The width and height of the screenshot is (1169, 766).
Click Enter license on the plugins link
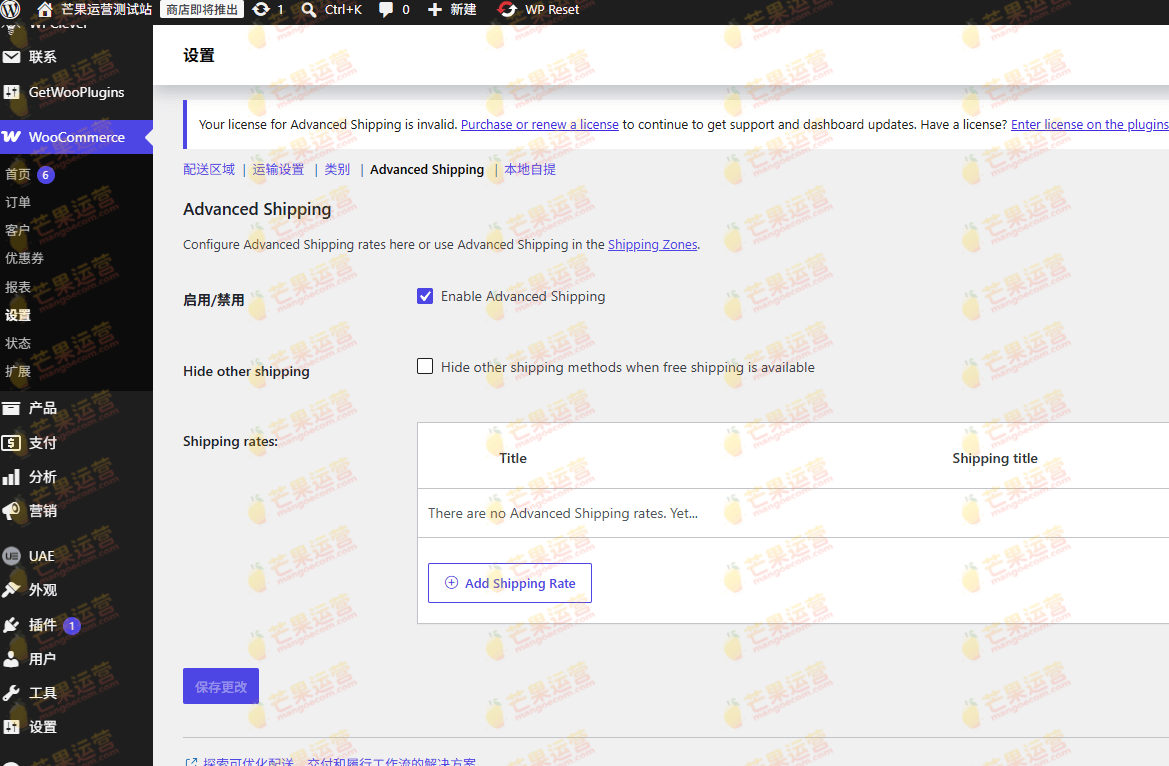[x=1089, y=125]
